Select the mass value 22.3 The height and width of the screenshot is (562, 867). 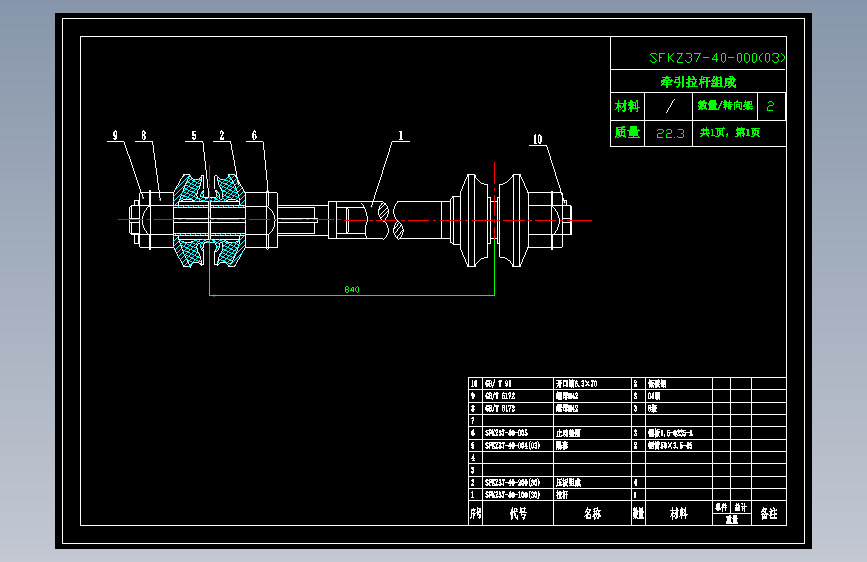pyautogui.click(x=670, y=133)
